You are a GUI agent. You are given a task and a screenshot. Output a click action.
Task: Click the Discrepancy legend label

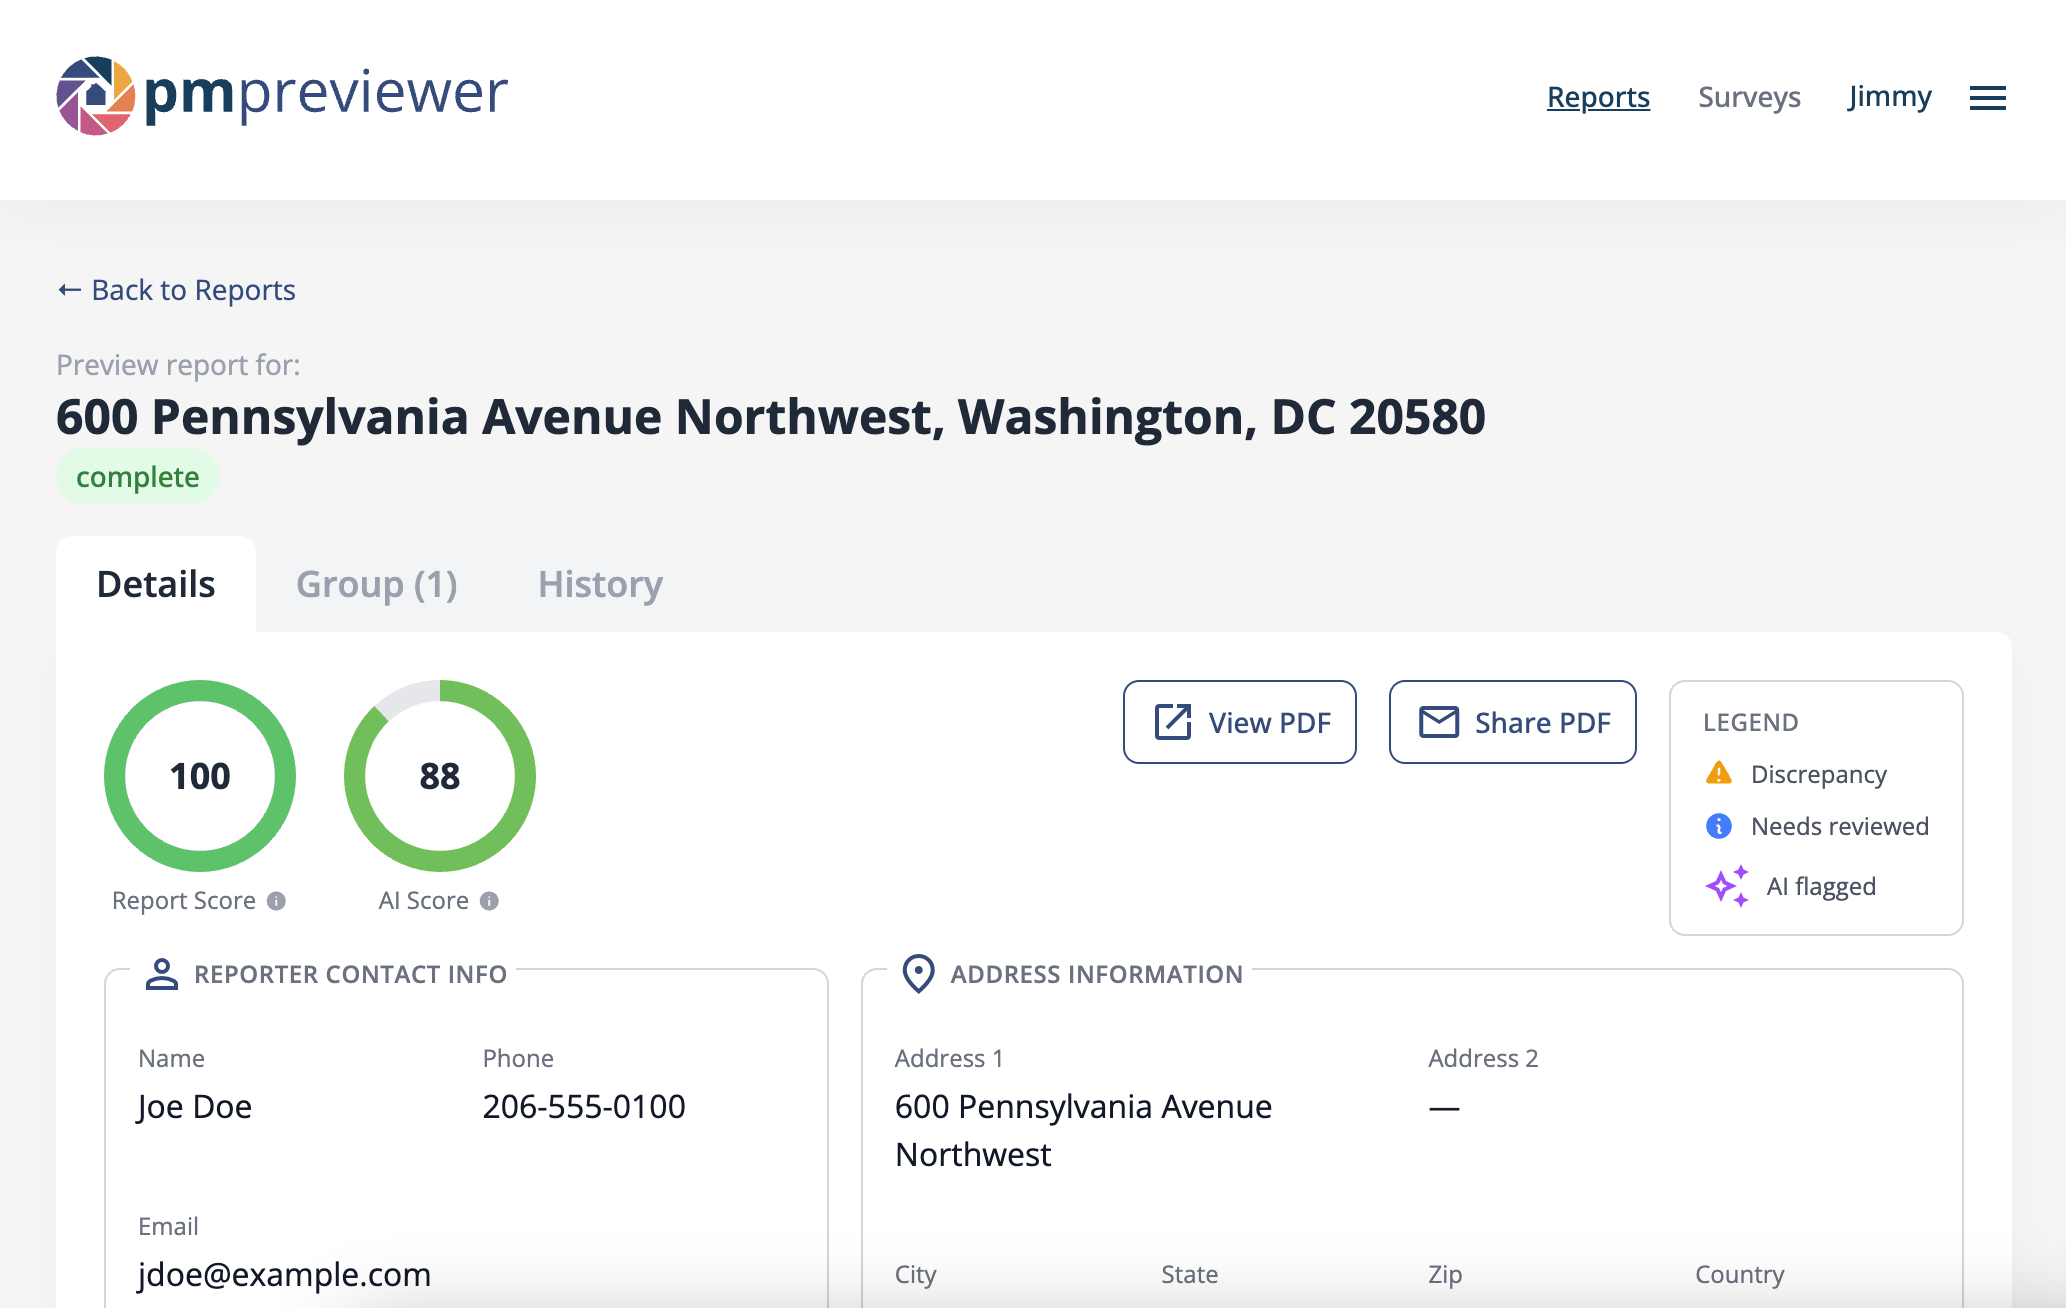click(1819, 775)
